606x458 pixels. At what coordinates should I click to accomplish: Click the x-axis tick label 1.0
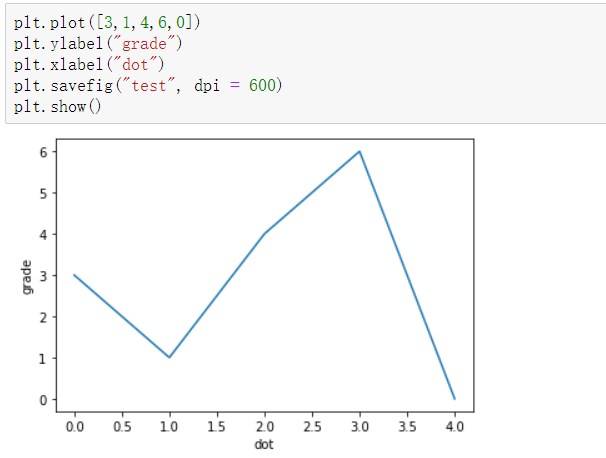(x=169, y=427)
